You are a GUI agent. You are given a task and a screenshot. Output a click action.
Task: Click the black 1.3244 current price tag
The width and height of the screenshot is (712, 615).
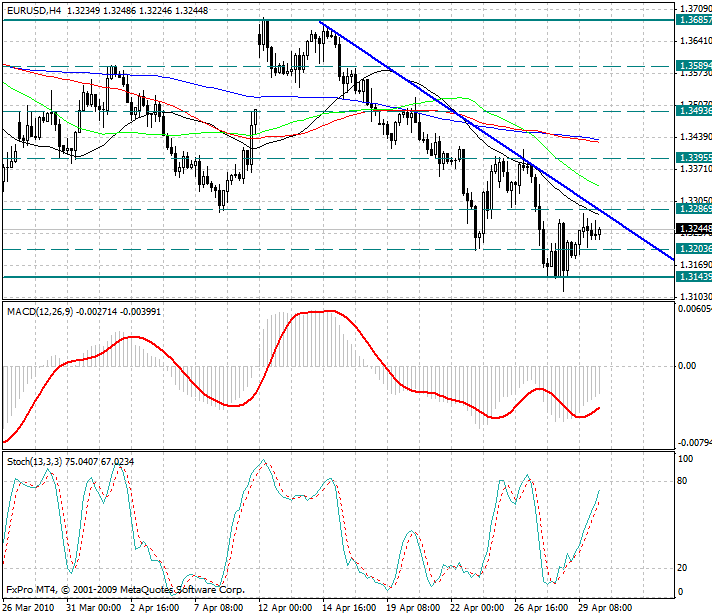(694, 228)
